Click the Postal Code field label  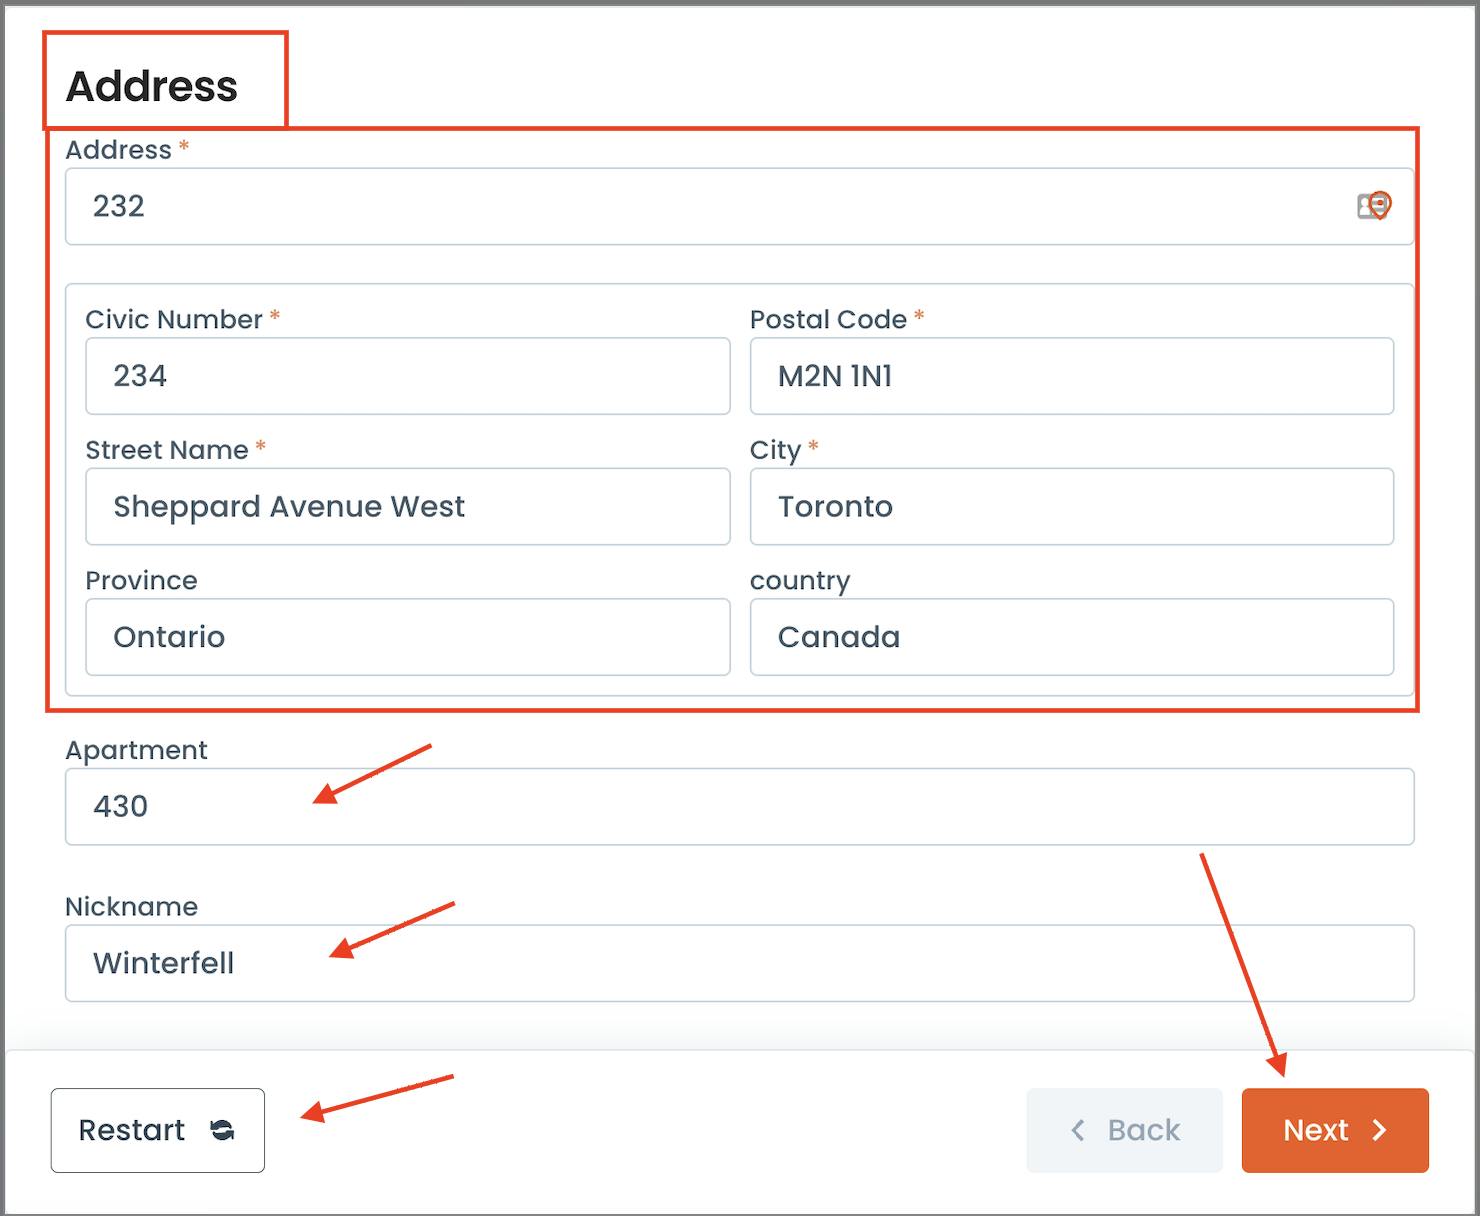point(828,320)
